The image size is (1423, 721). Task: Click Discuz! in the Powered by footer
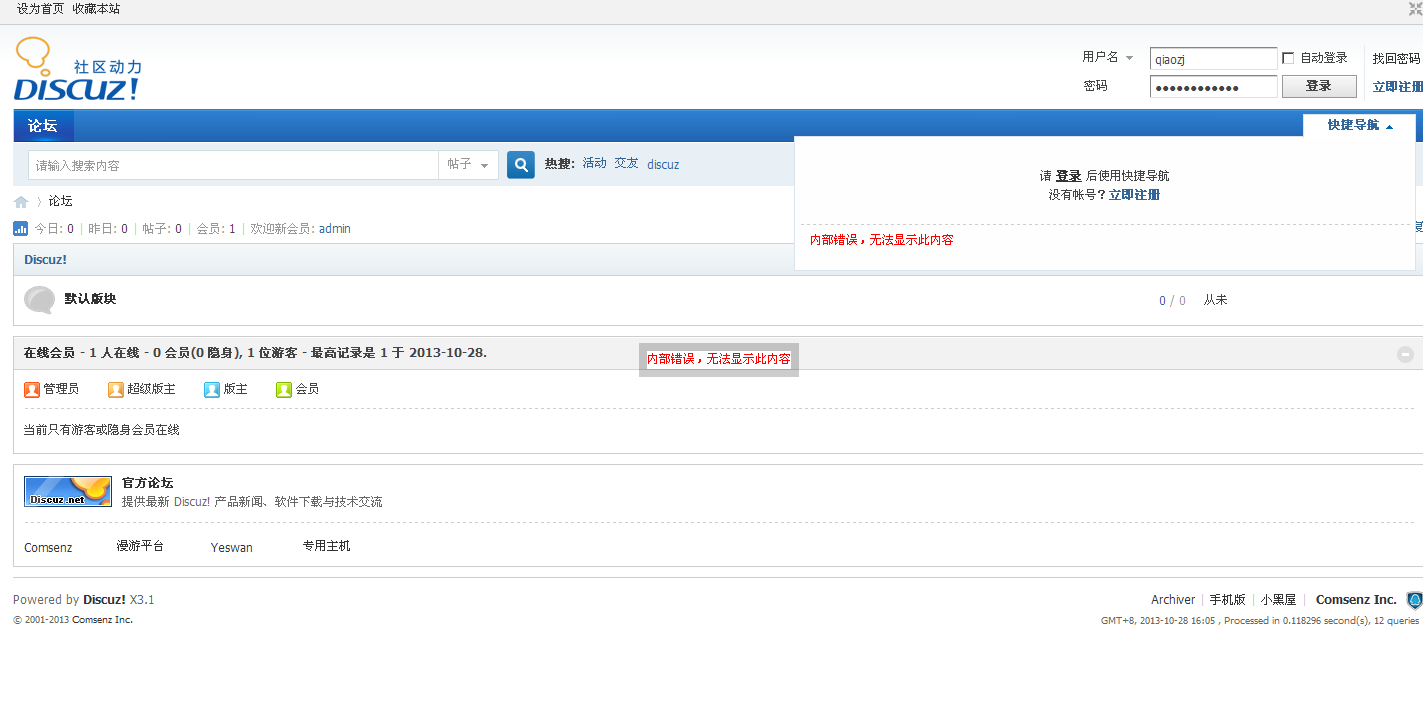104,600
